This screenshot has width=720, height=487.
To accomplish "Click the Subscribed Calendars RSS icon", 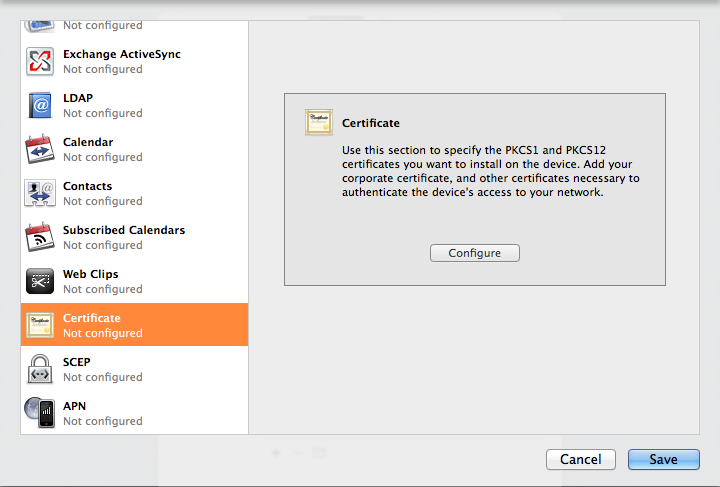I will tap(40, 237).
